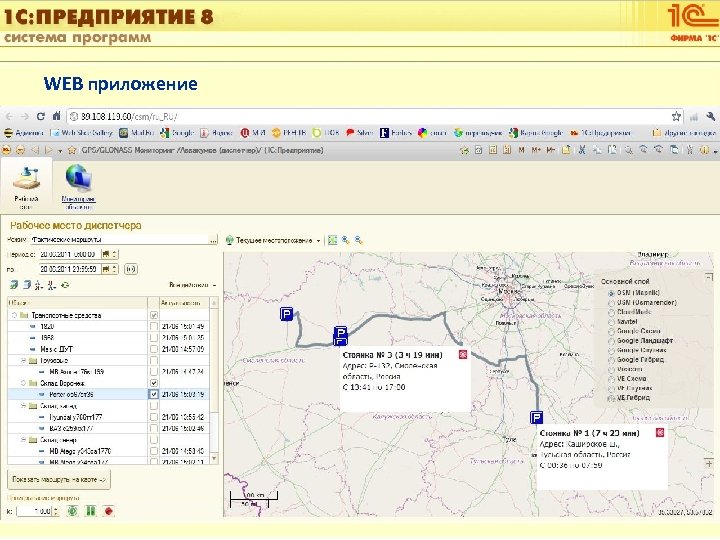Click the favorites star beside GPS/GLONASS title
720x540 pixels.
pyautogui.click(x=72, y=150)
